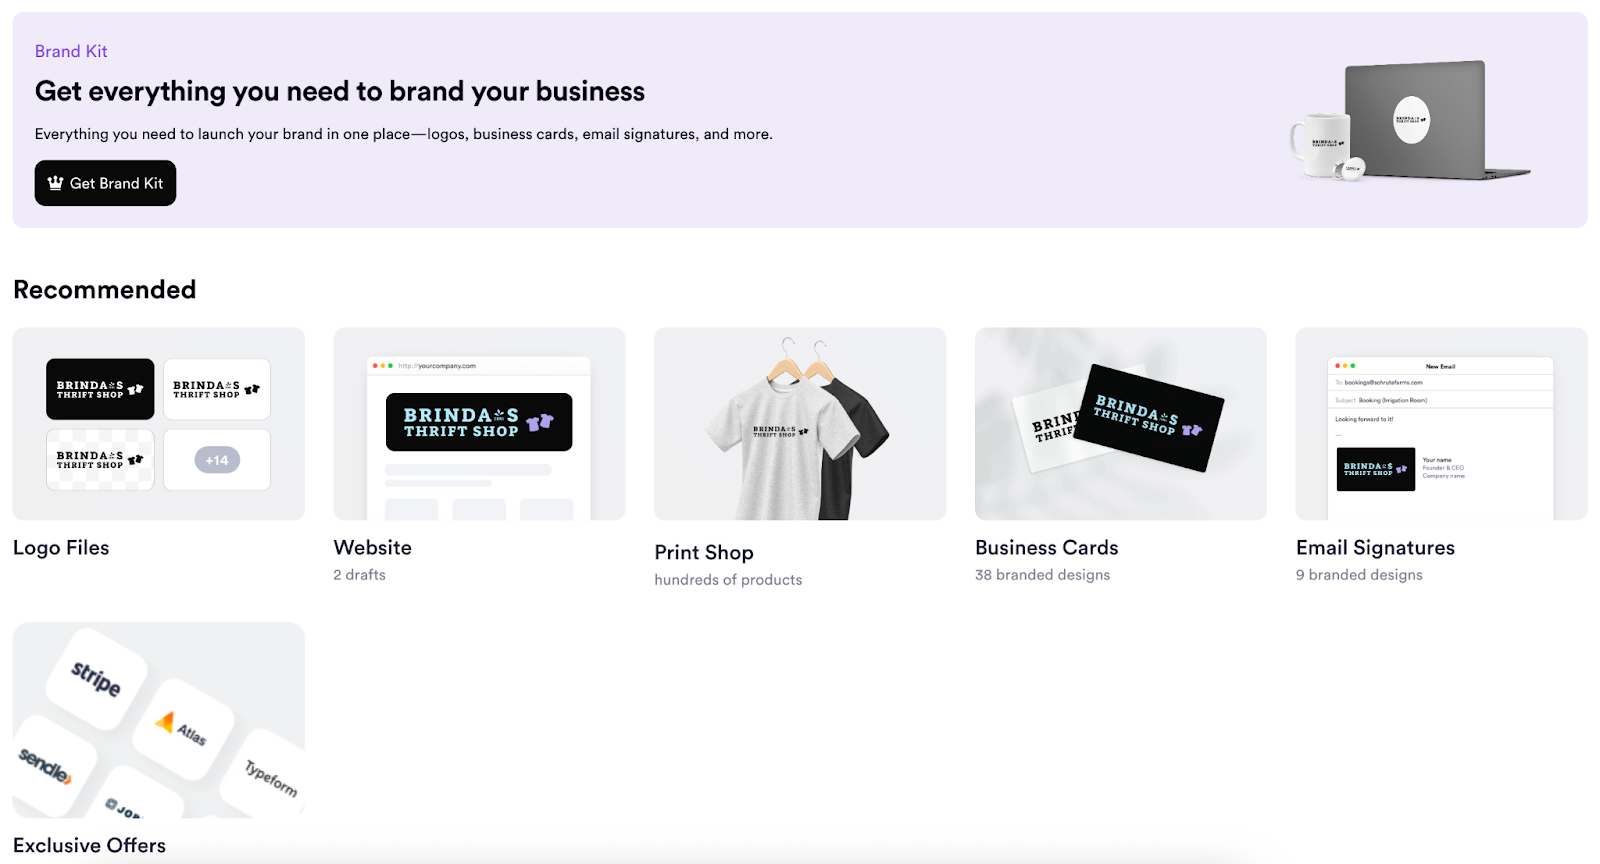Click the 2 drafts text under Website
The height and width of the screenshot is (864, 1600).
point(358,574)
